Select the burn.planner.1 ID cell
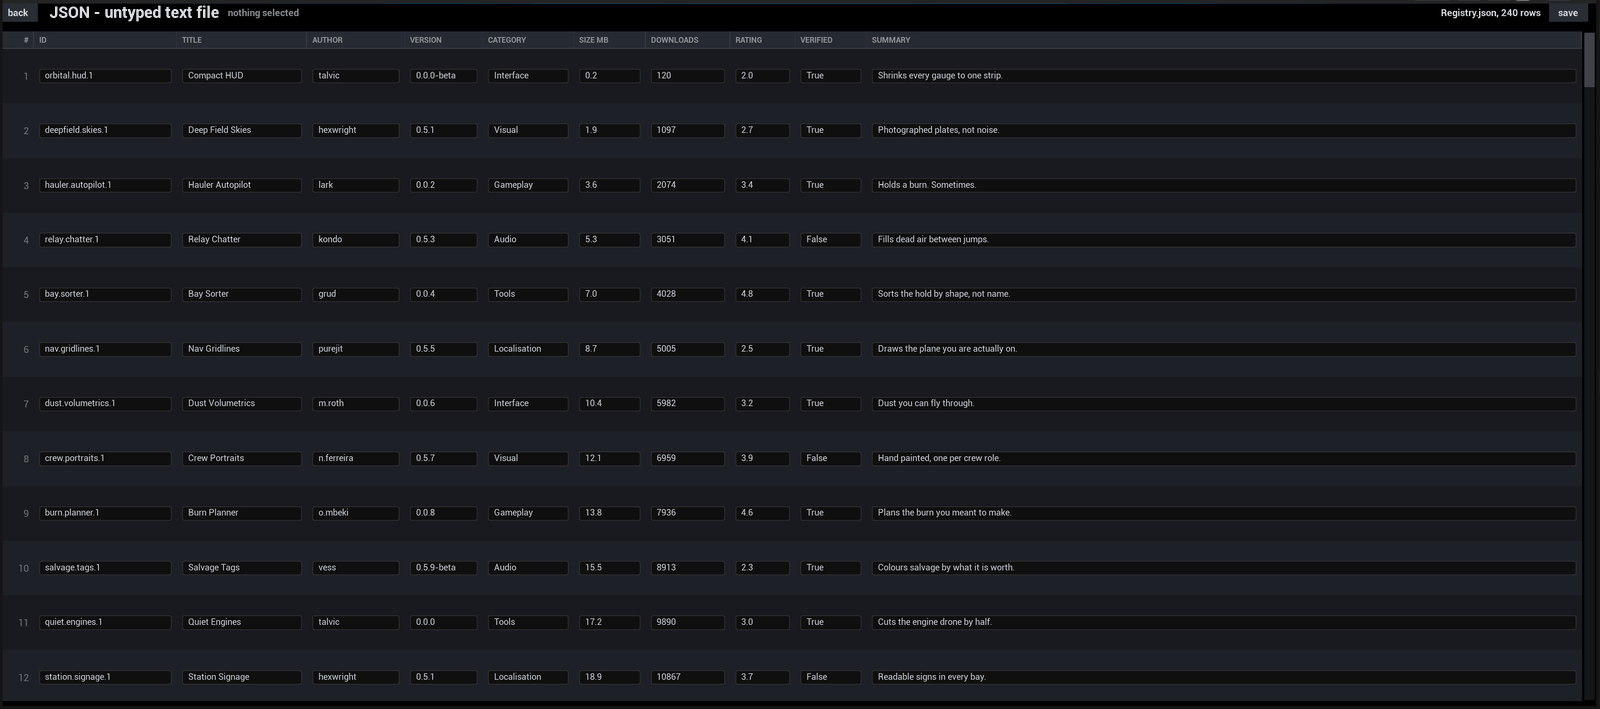The image size is (1600, 709). click(105, 513)
